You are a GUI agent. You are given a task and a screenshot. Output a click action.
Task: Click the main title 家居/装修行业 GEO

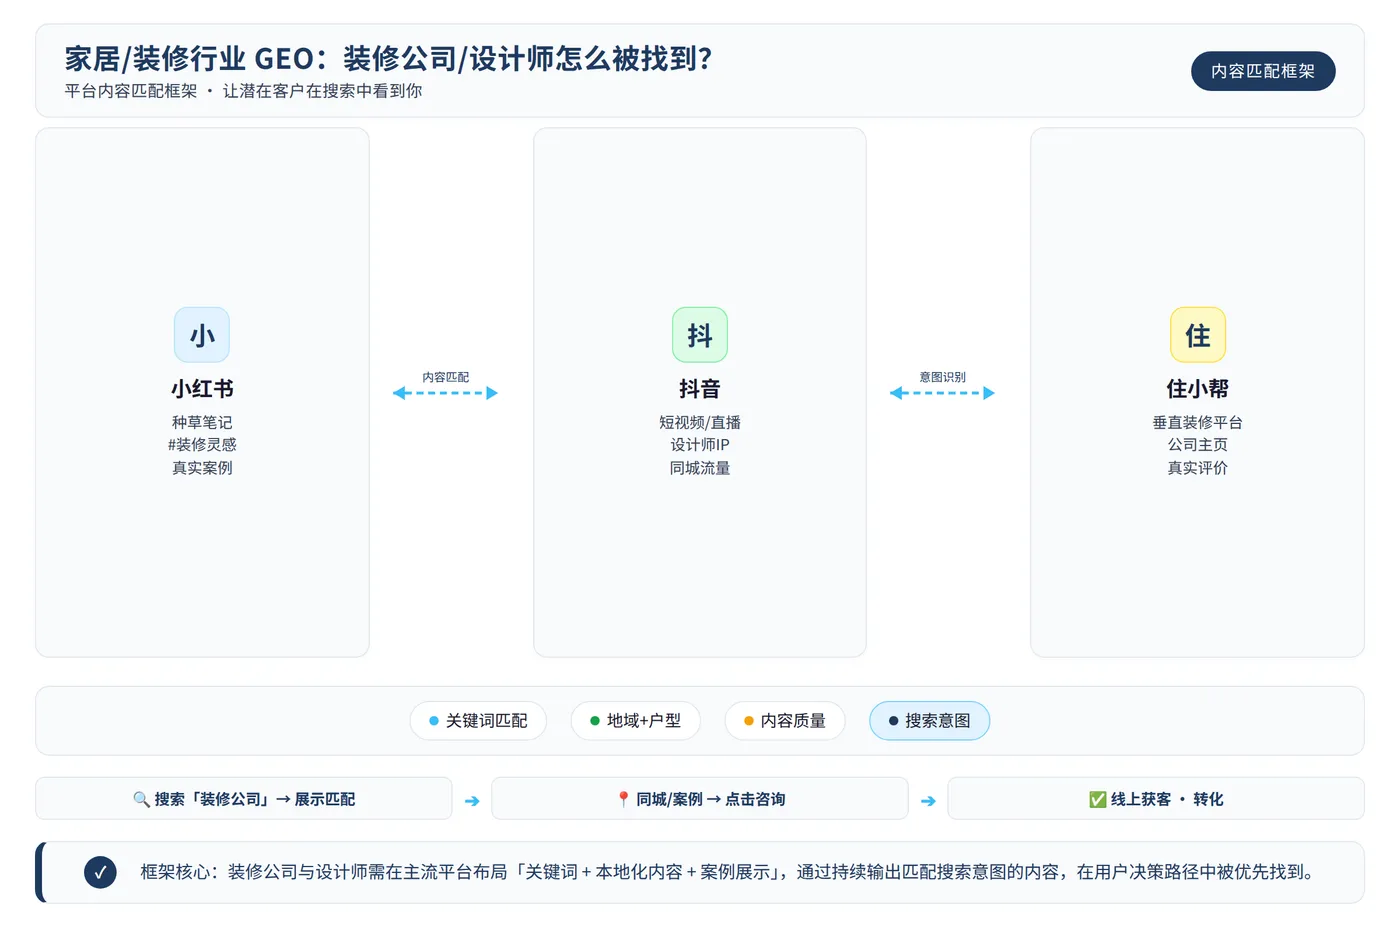coord(389,59)
